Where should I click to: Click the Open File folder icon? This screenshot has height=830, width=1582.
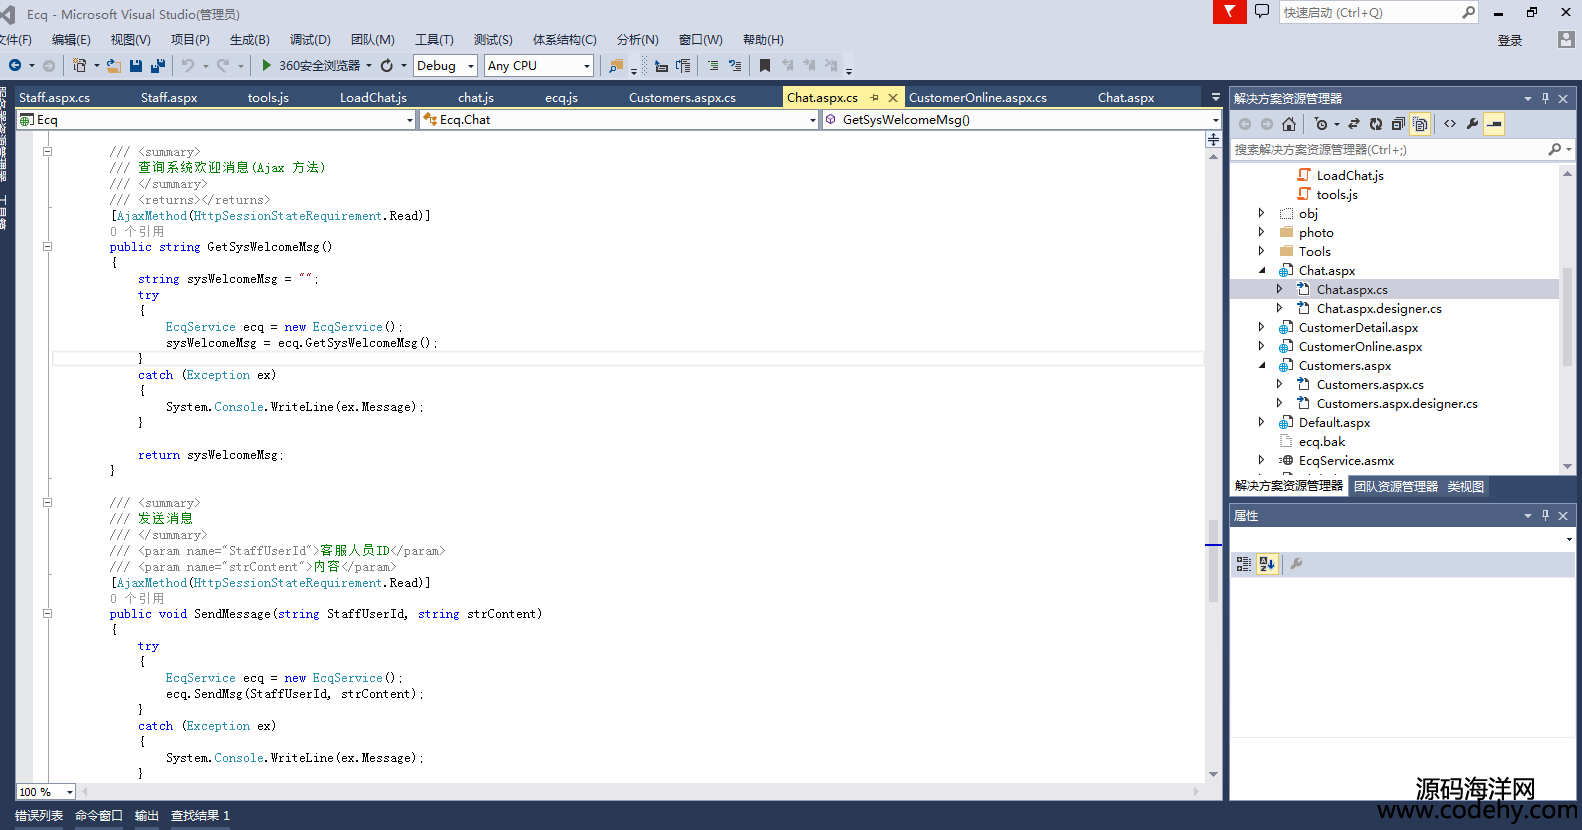point(114,65)
